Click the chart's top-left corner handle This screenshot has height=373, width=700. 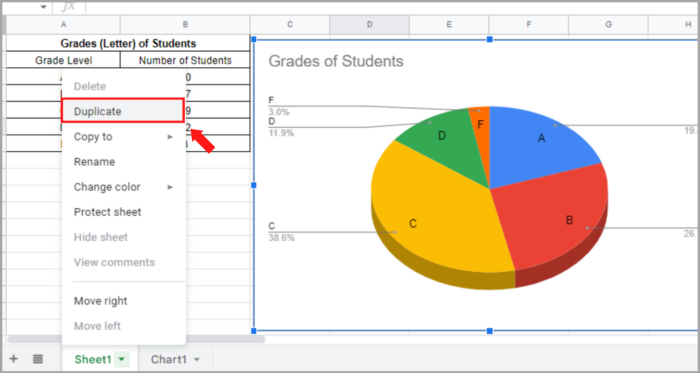(x=254, y=40)
